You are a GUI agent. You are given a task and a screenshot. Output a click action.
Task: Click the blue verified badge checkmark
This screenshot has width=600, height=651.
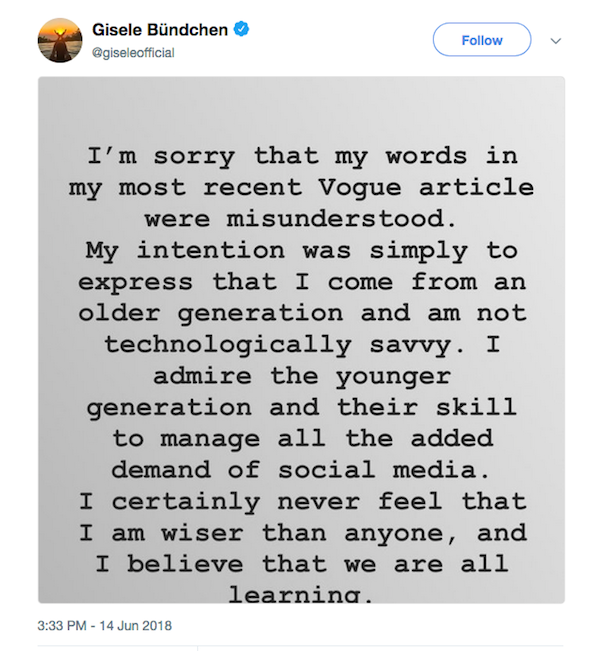coord(241,29)
